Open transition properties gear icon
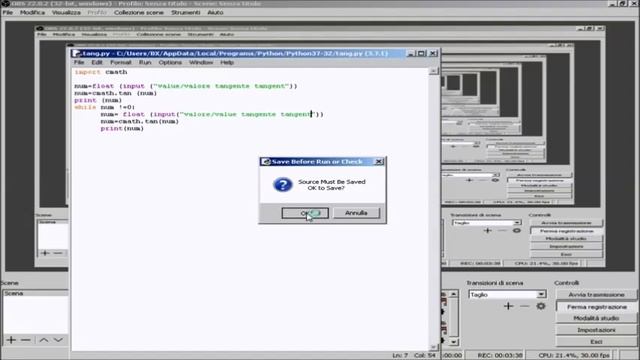Screen dimensions: 640x360 (x=541, y=306)
